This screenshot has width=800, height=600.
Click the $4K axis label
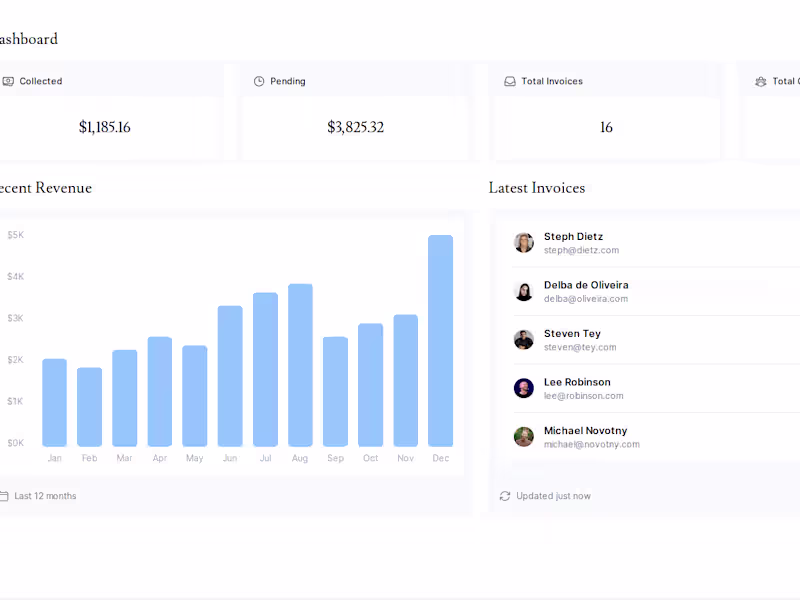point(16,277)
